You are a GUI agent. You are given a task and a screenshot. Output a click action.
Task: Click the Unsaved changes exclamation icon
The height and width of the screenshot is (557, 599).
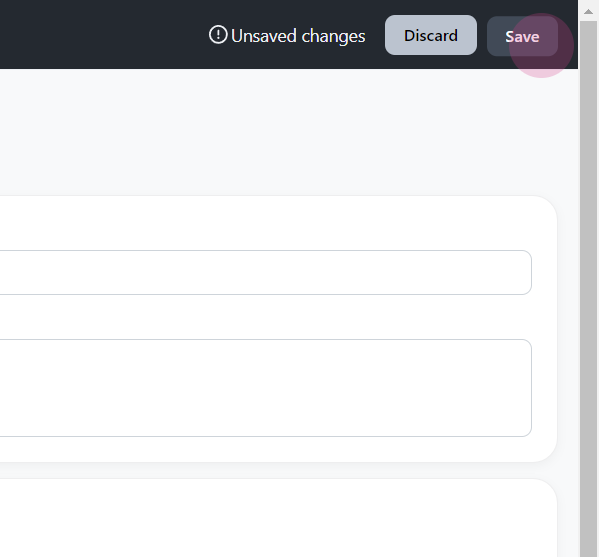(x=218, y=35)
